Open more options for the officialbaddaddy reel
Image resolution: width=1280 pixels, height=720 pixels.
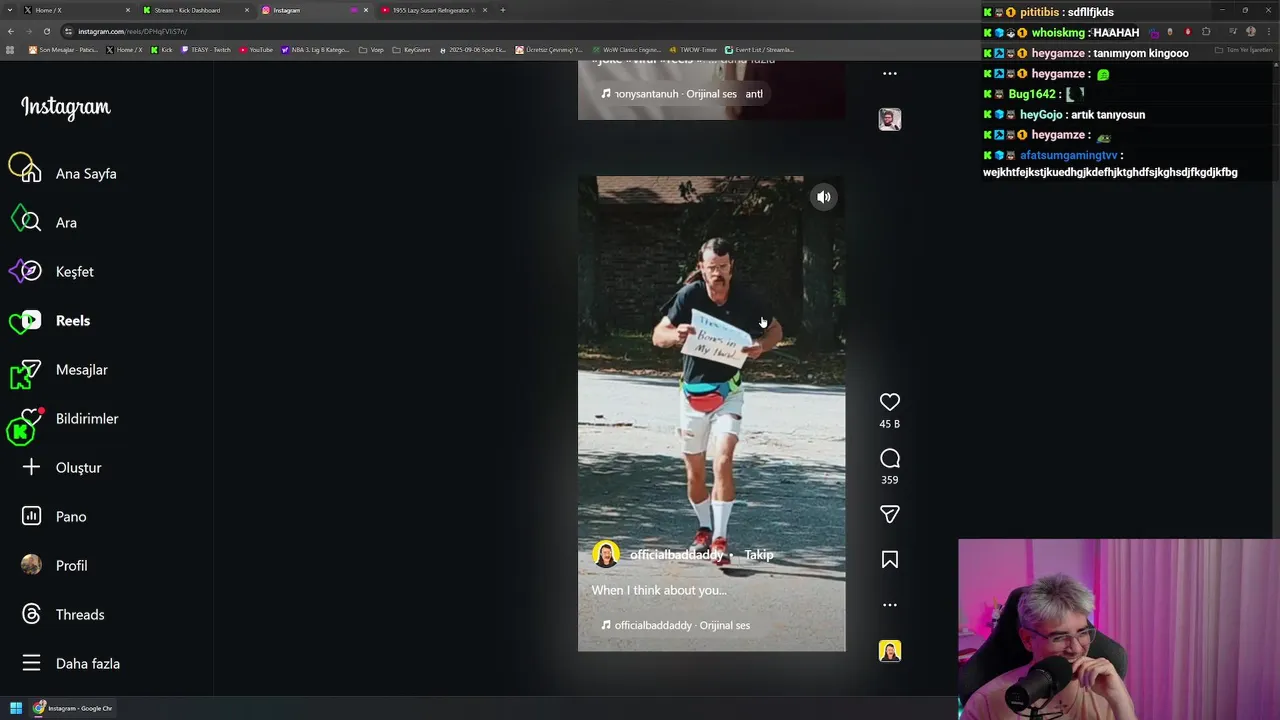(890, 605)
